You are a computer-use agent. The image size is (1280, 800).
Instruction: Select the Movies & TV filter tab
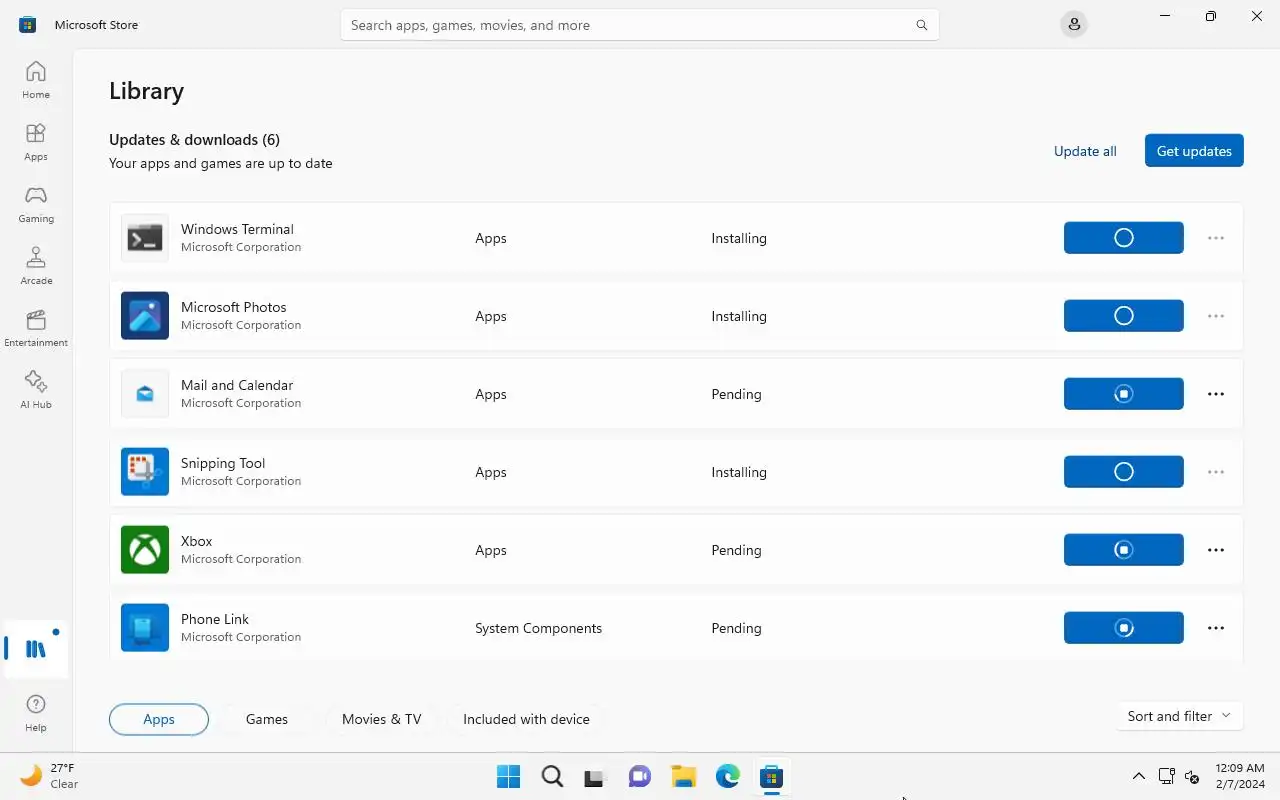tap(382, 719)
